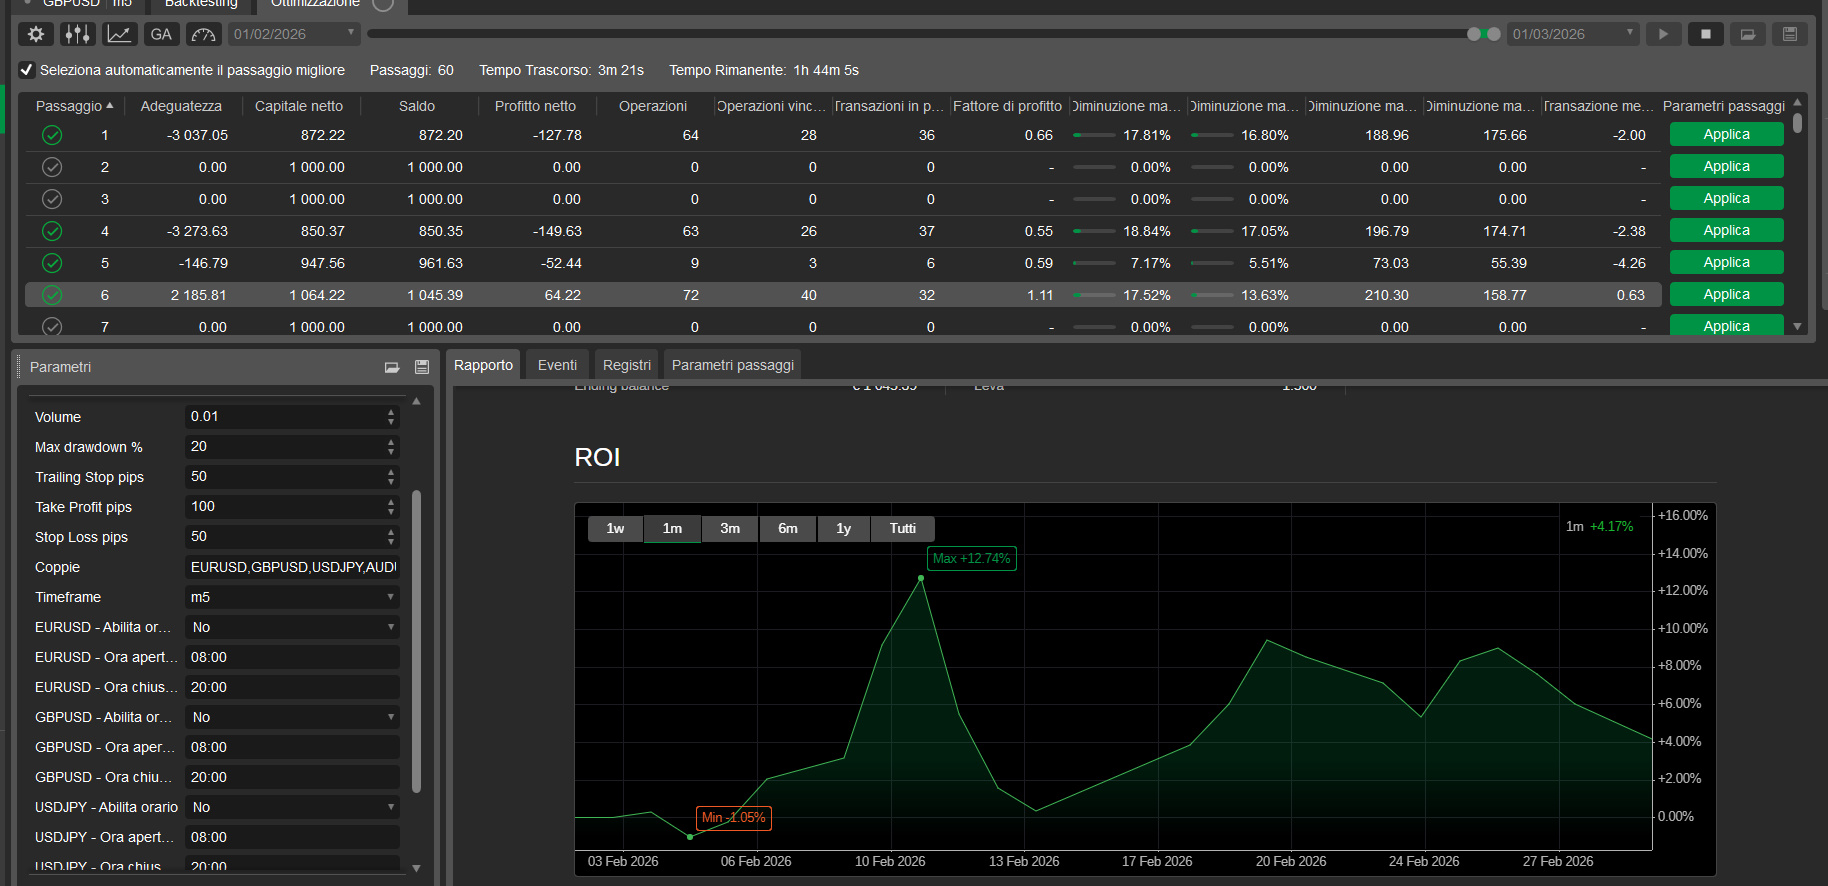Select the 3m ROI range button
The image size is (1828, 886).
click(730, 528)
